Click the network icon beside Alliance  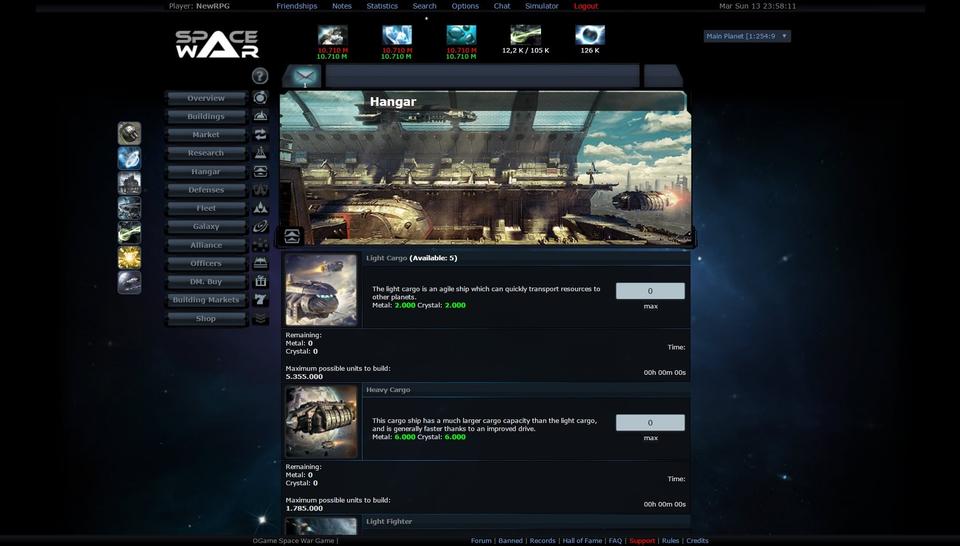coord(260,245)
